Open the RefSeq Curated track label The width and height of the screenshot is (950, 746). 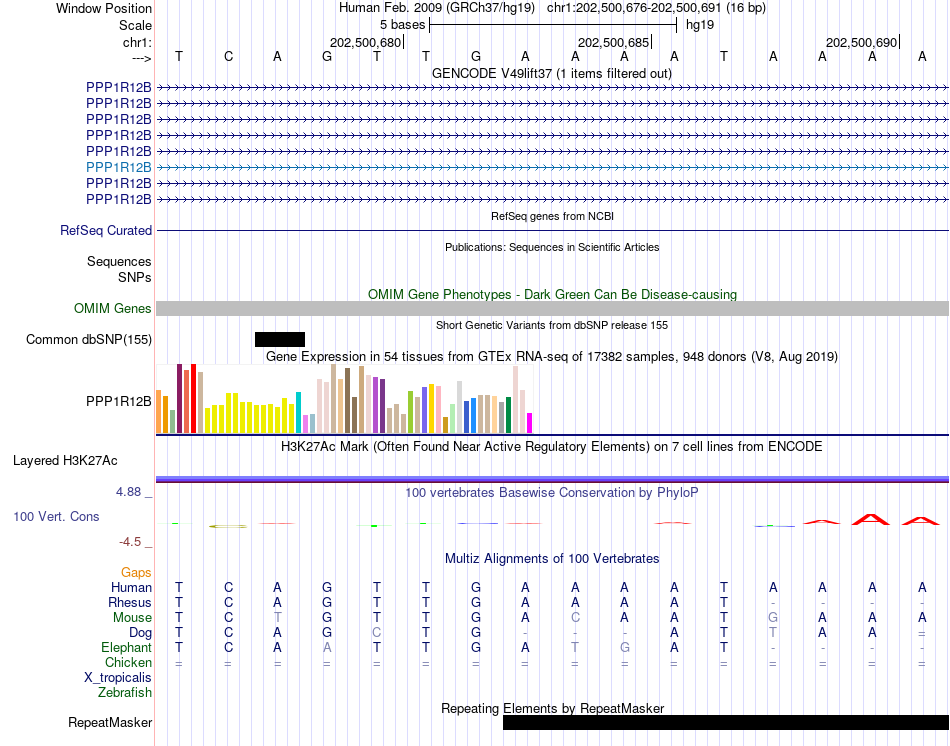point(106,230)
